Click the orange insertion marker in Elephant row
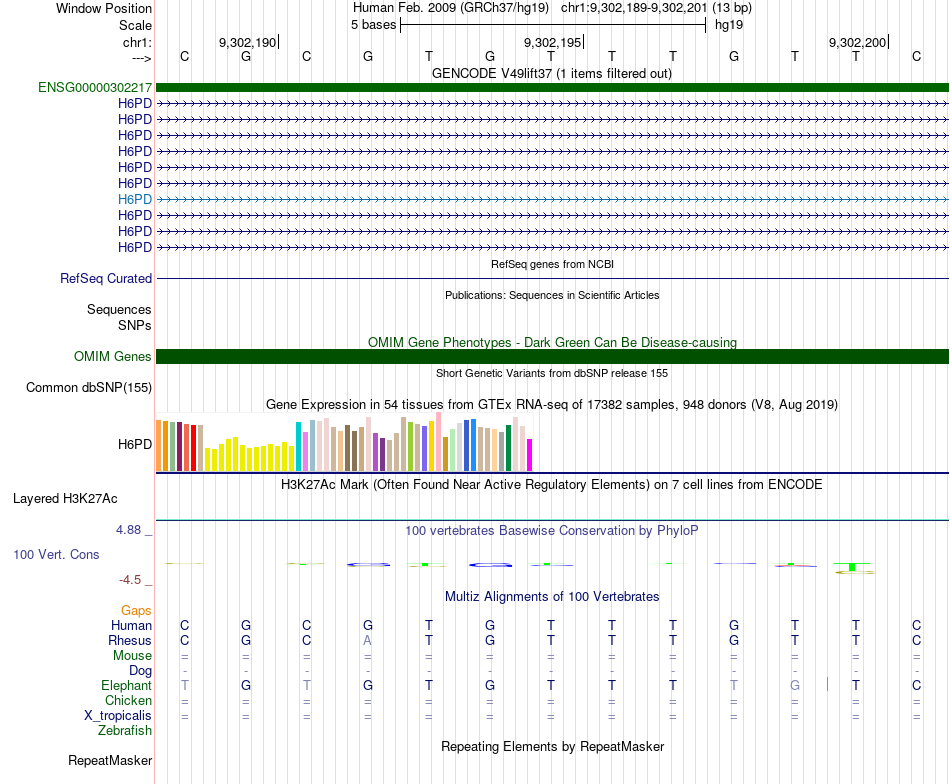The height and width of the screenshot is (784, 950). click(x=827, y=685)
